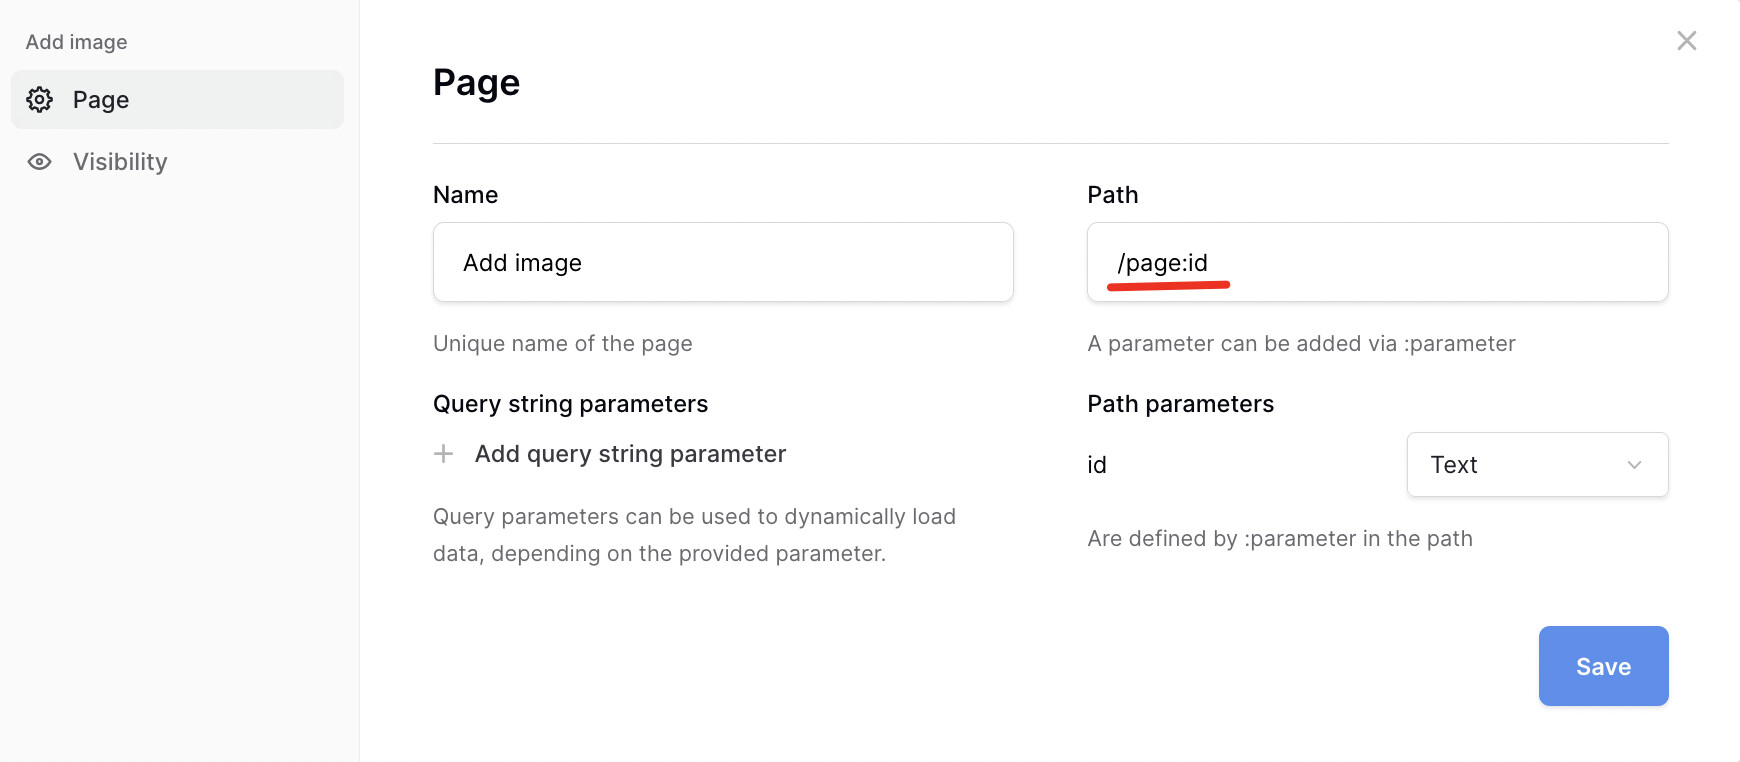
Task: Click the plus icon for query parameters
Action: (444, 454)
